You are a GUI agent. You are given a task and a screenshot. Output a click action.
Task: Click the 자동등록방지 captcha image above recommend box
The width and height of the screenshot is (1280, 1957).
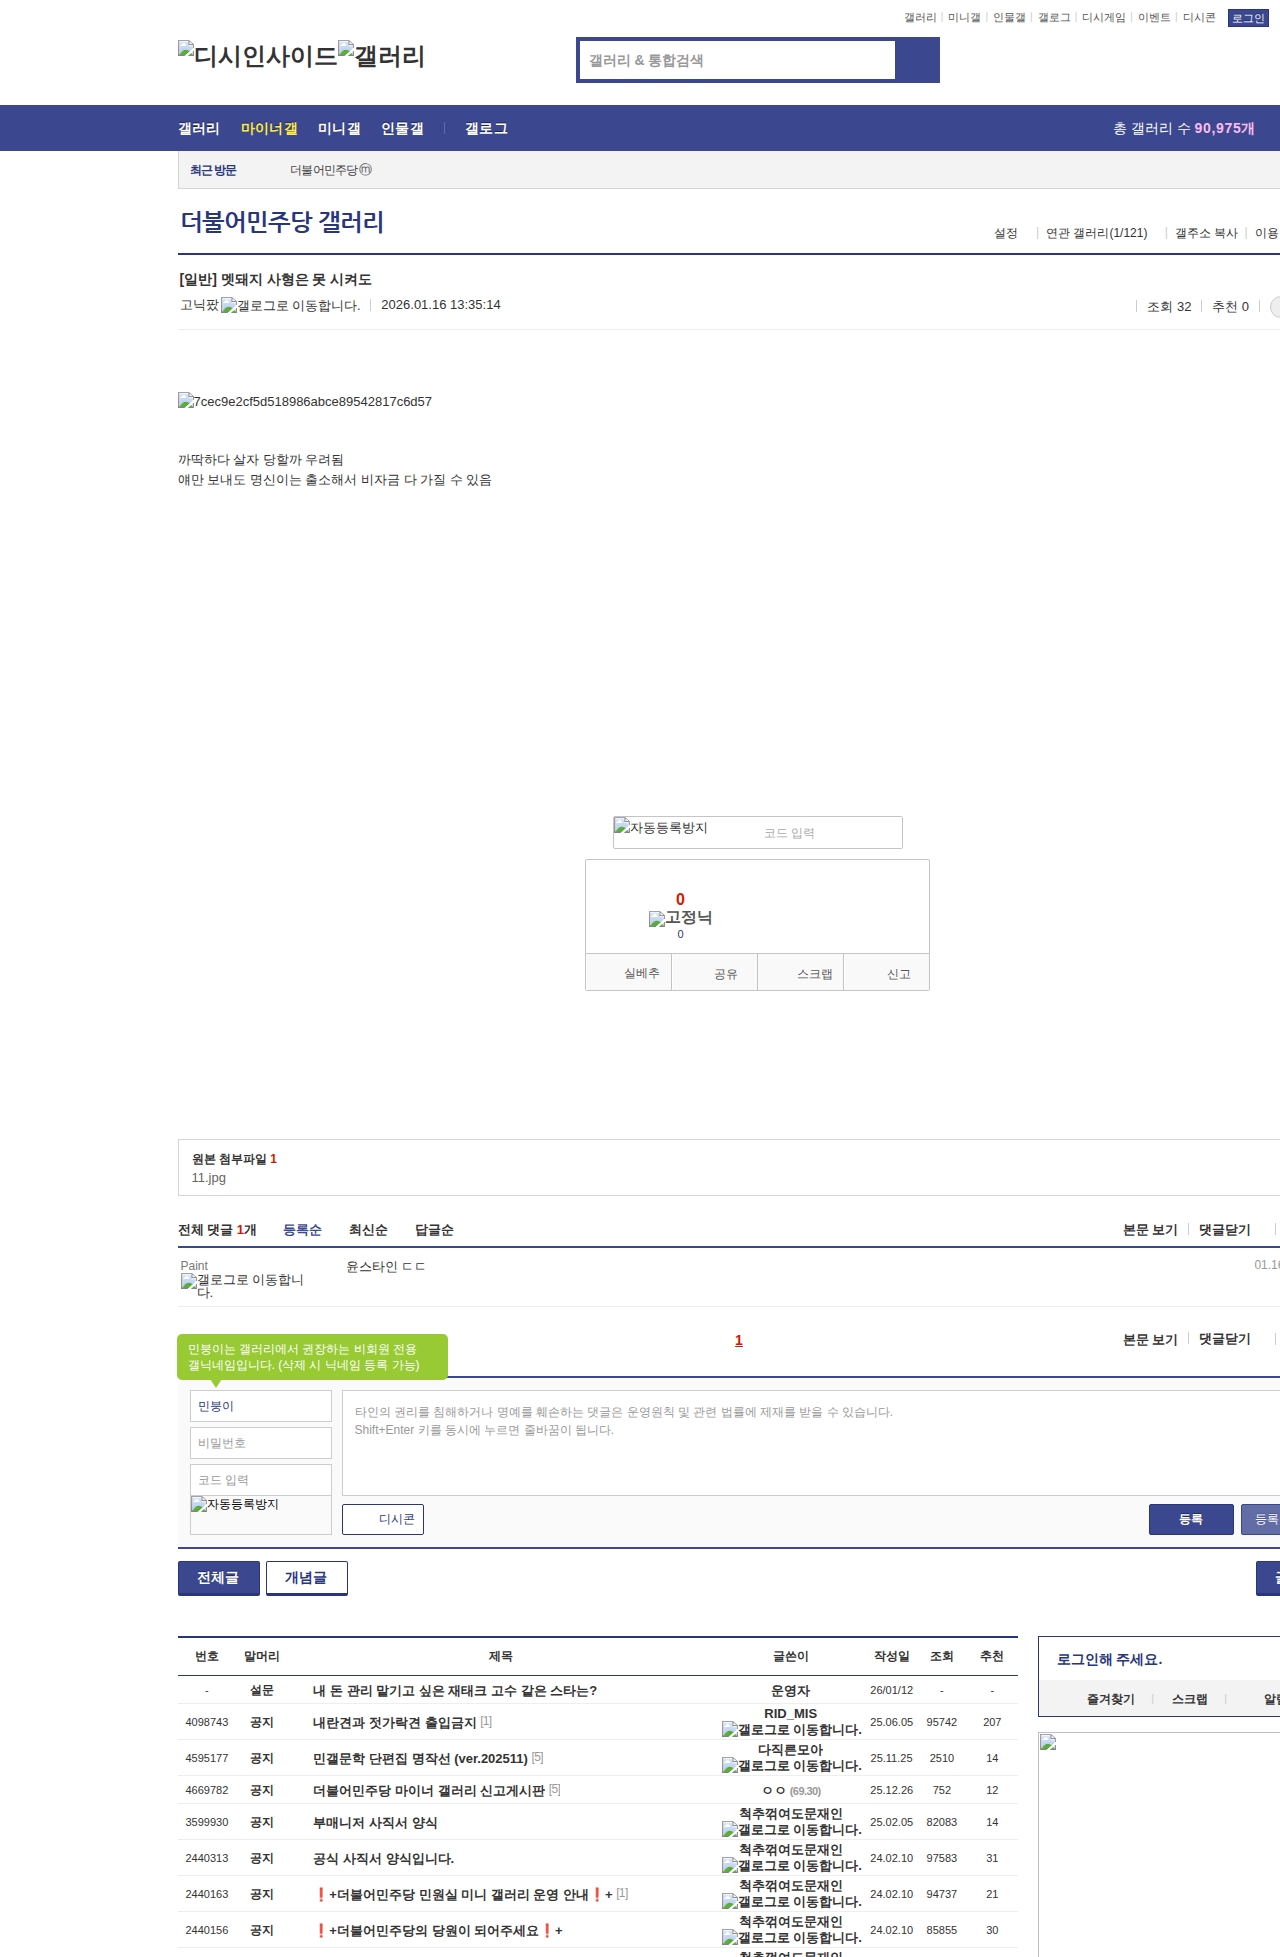pyautogui.click(x=661, y=827)
